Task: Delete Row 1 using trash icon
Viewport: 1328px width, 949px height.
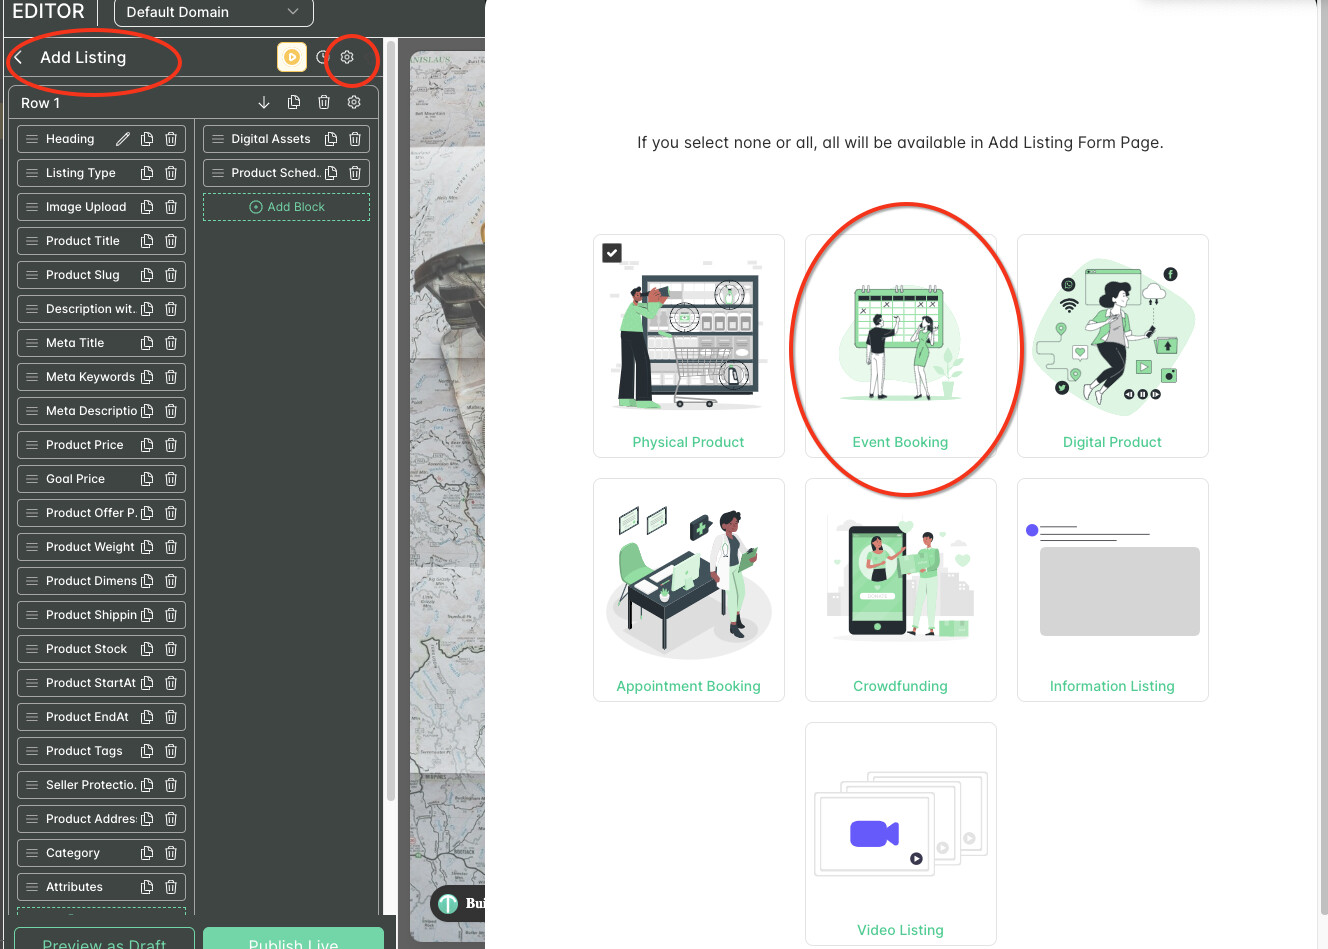Action: click(324, 103)
